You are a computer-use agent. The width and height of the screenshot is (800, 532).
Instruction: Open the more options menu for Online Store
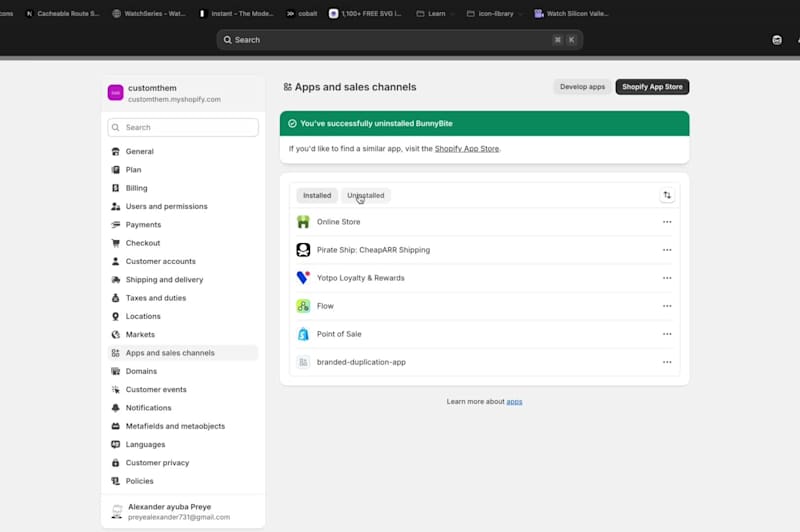pyautogui.click(x=667, y=222)
